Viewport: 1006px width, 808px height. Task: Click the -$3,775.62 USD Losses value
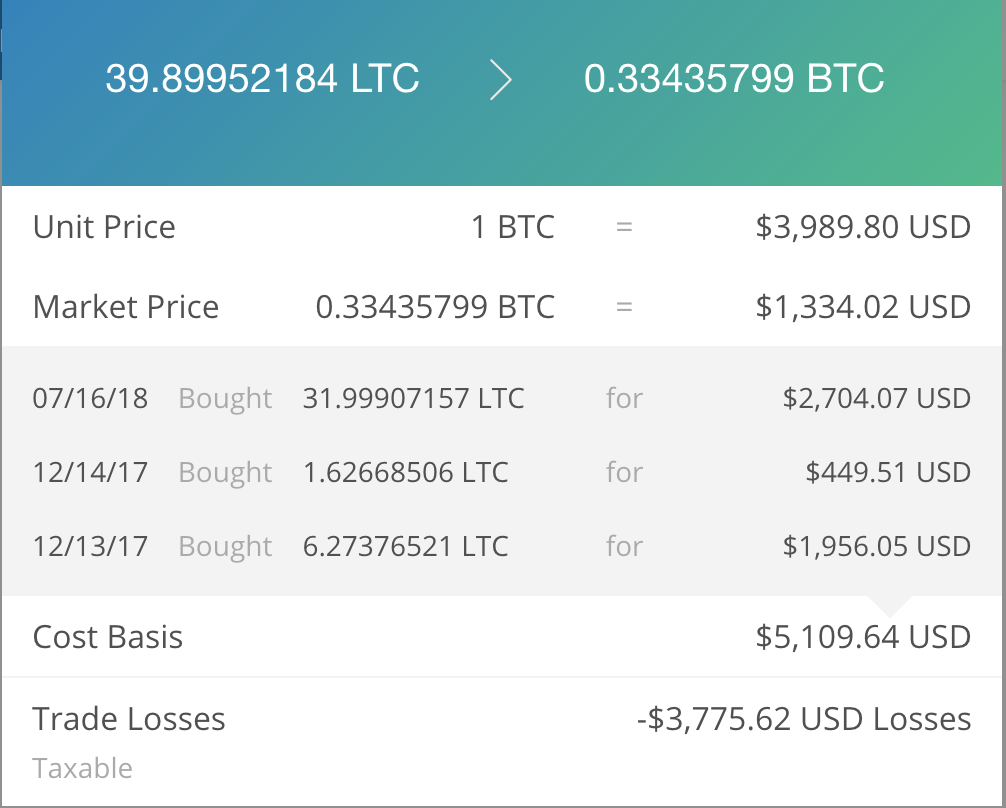tap(803, 719)
